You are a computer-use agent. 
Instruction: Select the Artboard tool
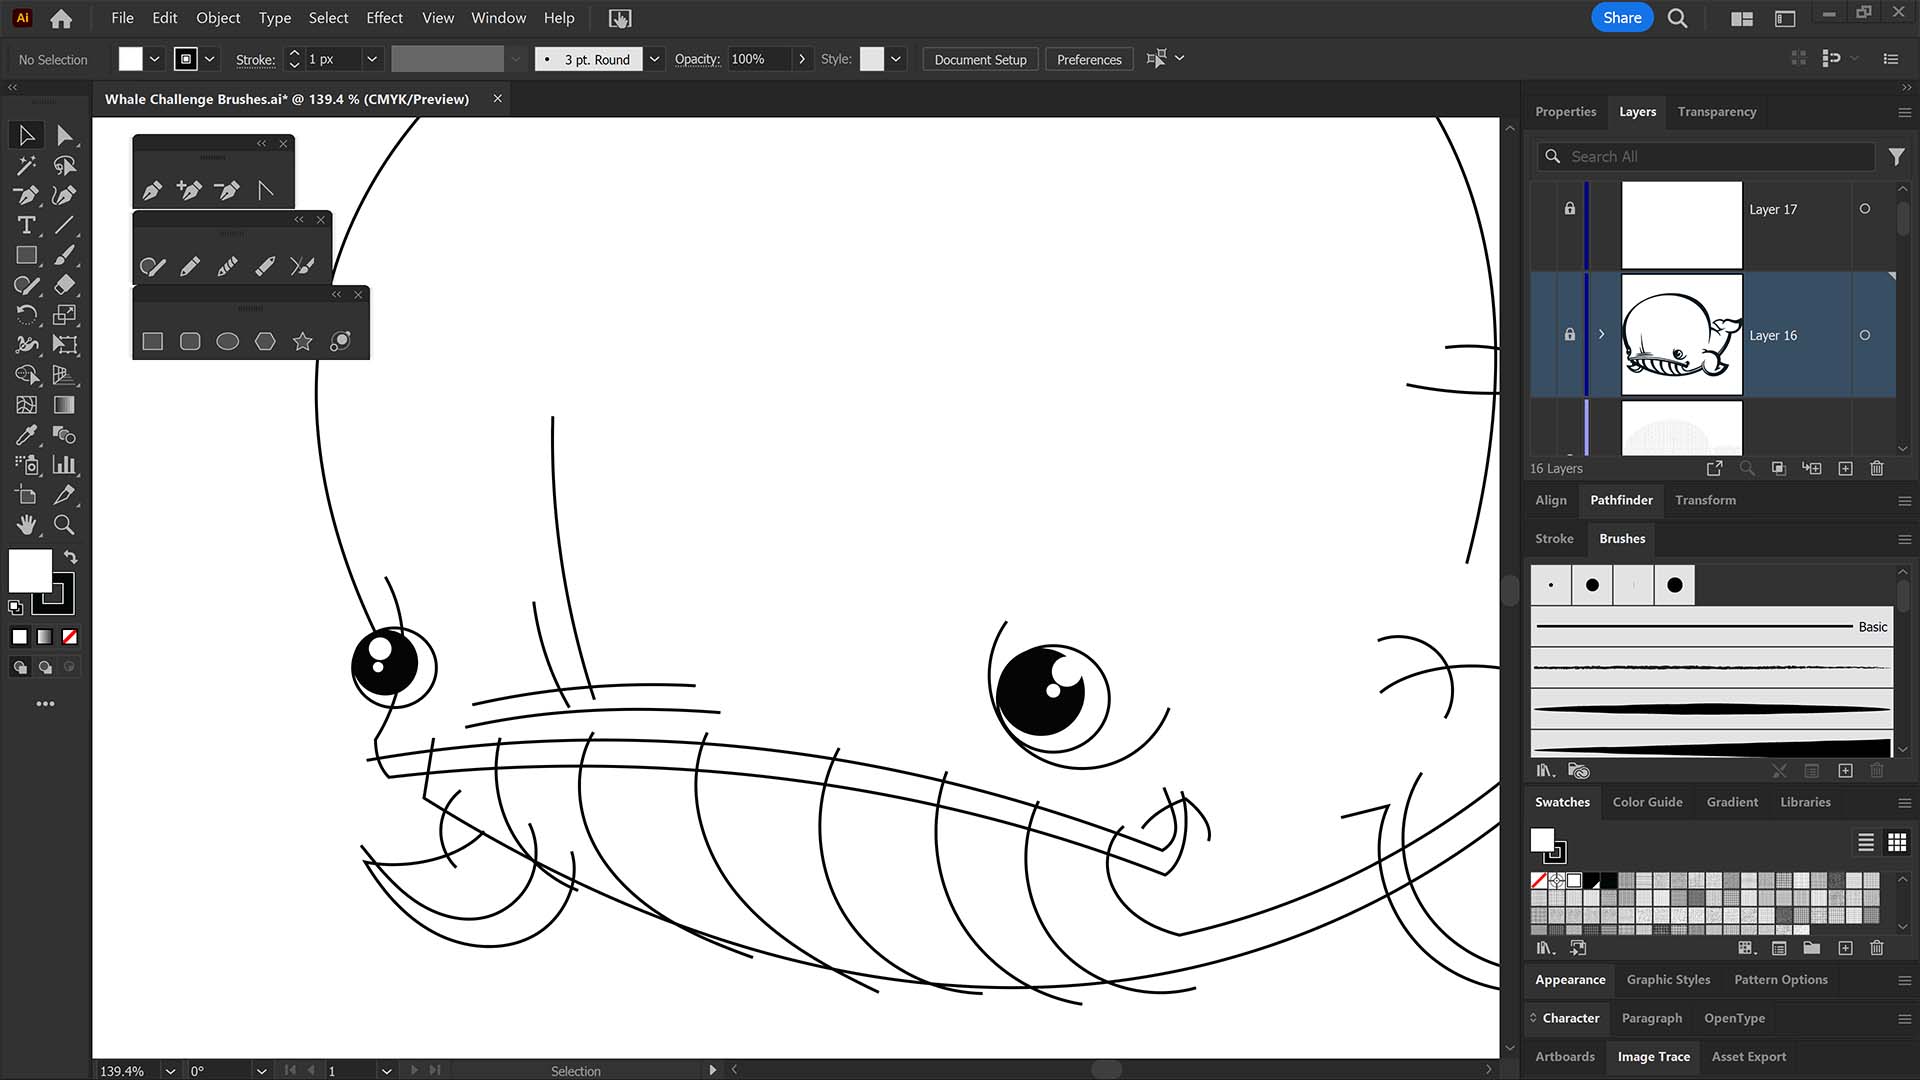(x=26, y=495)
